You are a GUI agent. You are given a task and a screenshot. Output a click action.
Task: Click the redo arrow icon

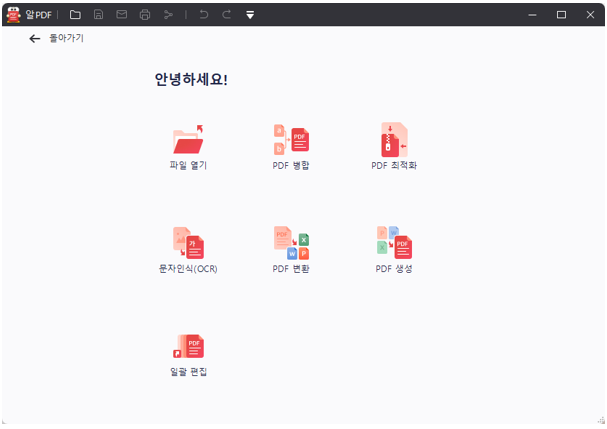tap(227, 15)
